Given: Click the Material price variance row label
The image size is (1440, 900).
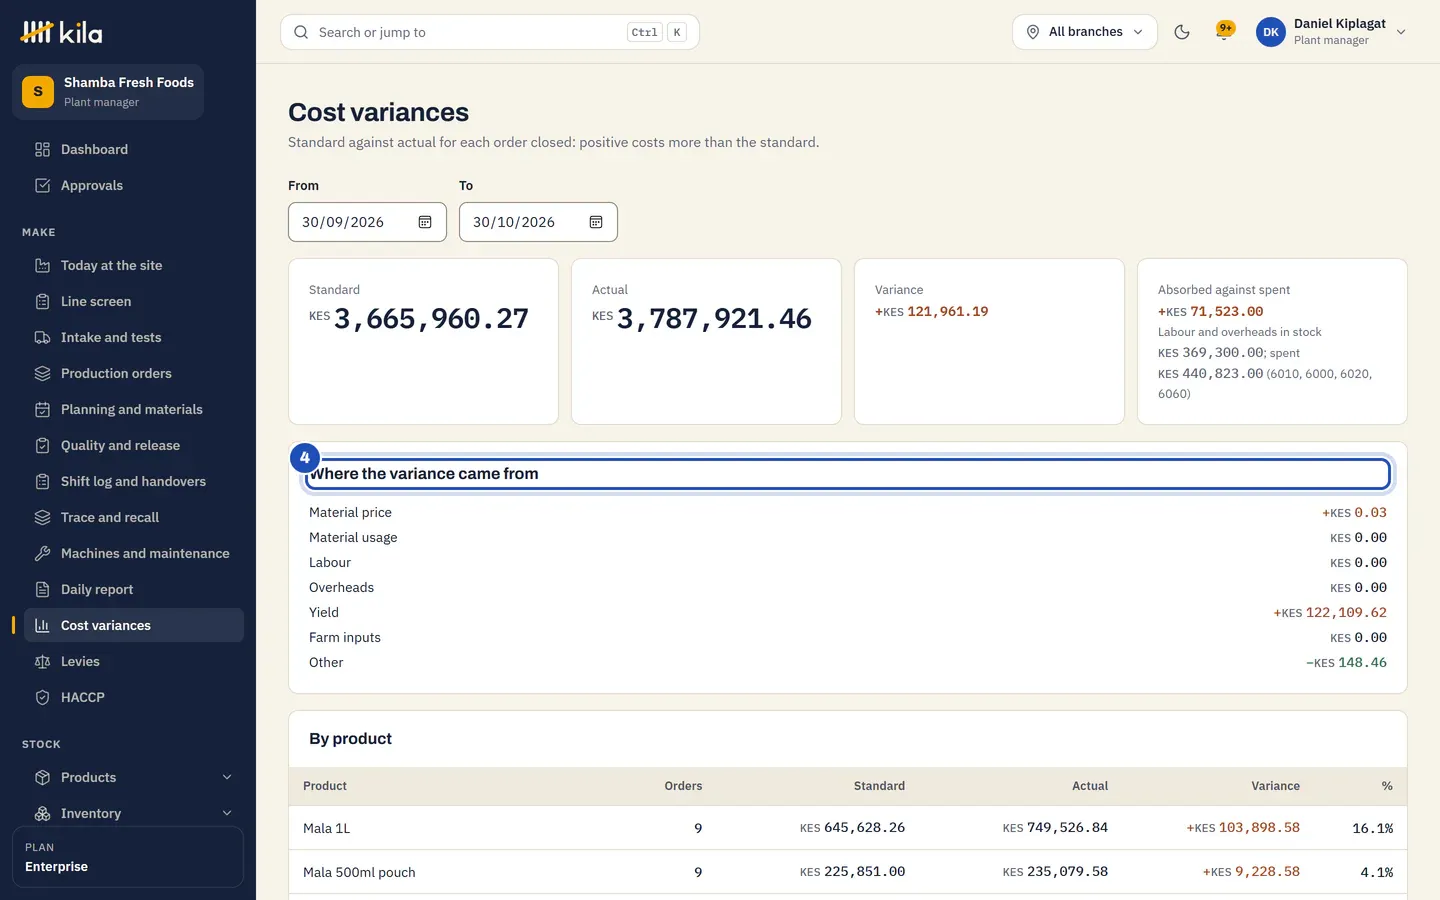Looking at the screenshot, I should click(350, 512).
